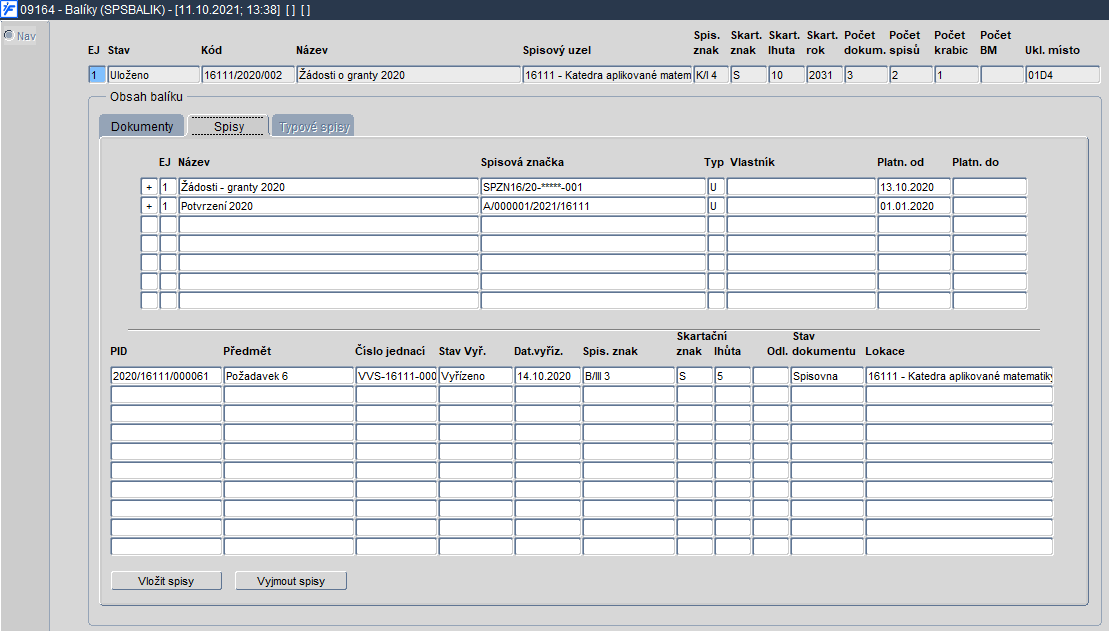1109x631 pixels.
Task: Click the Ukl. místo field 01D4
Action: (x=1062, y=75)
